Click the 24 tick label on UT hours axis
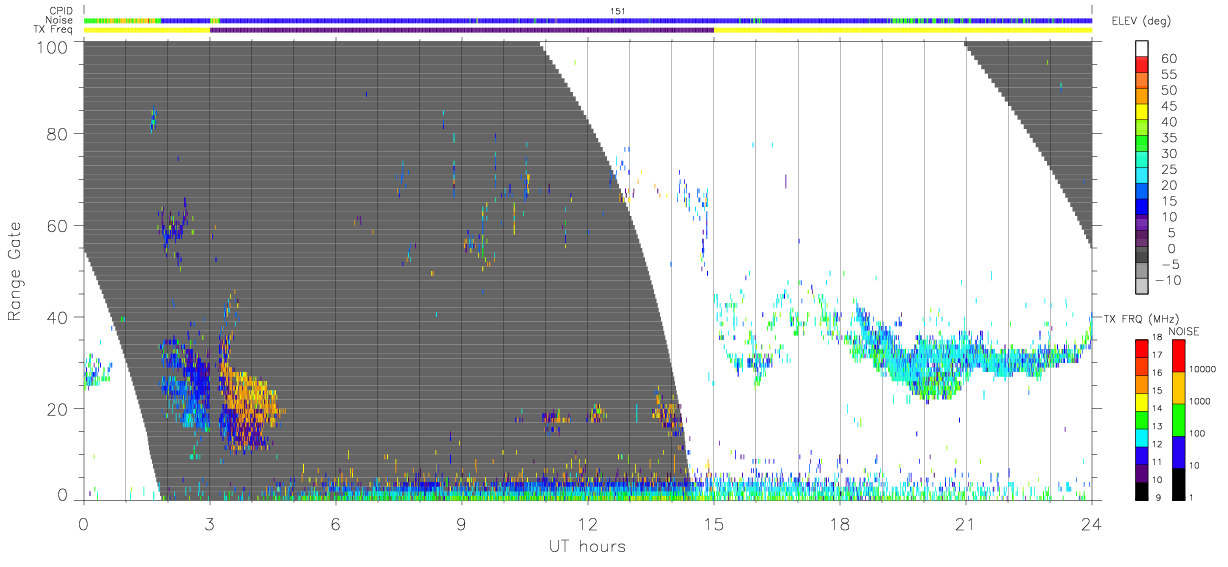 [x=1091, y=523]
